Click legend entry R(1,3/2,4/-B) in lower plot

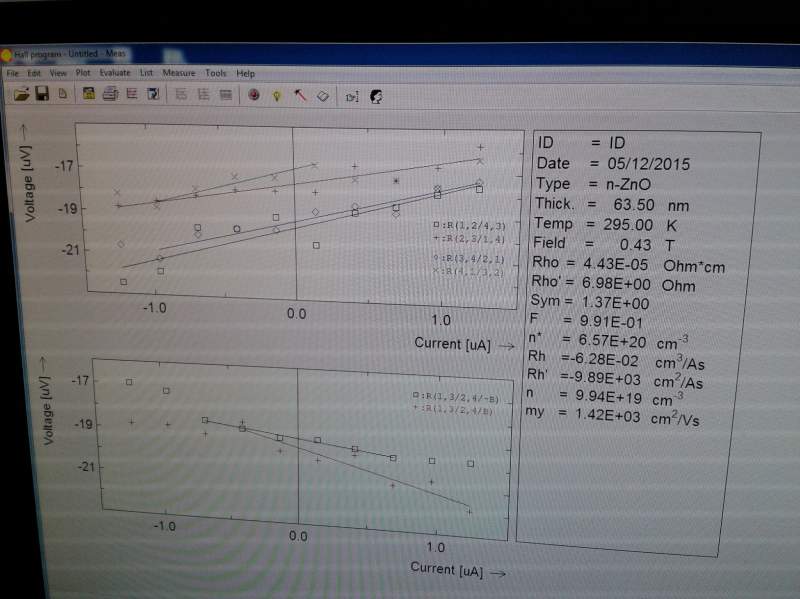click(x=456, y=397)
